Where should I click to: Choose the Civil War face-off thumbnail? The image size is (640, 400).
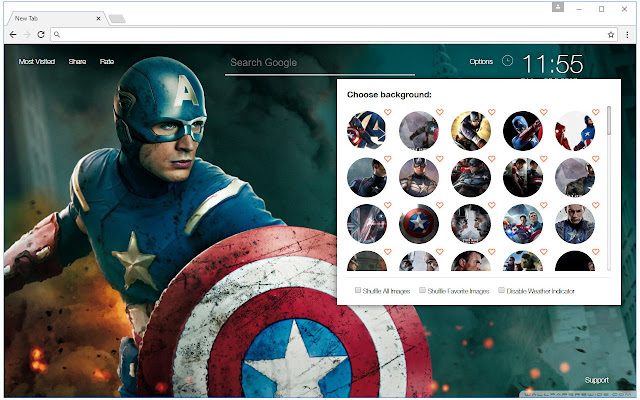click(471, 224)
